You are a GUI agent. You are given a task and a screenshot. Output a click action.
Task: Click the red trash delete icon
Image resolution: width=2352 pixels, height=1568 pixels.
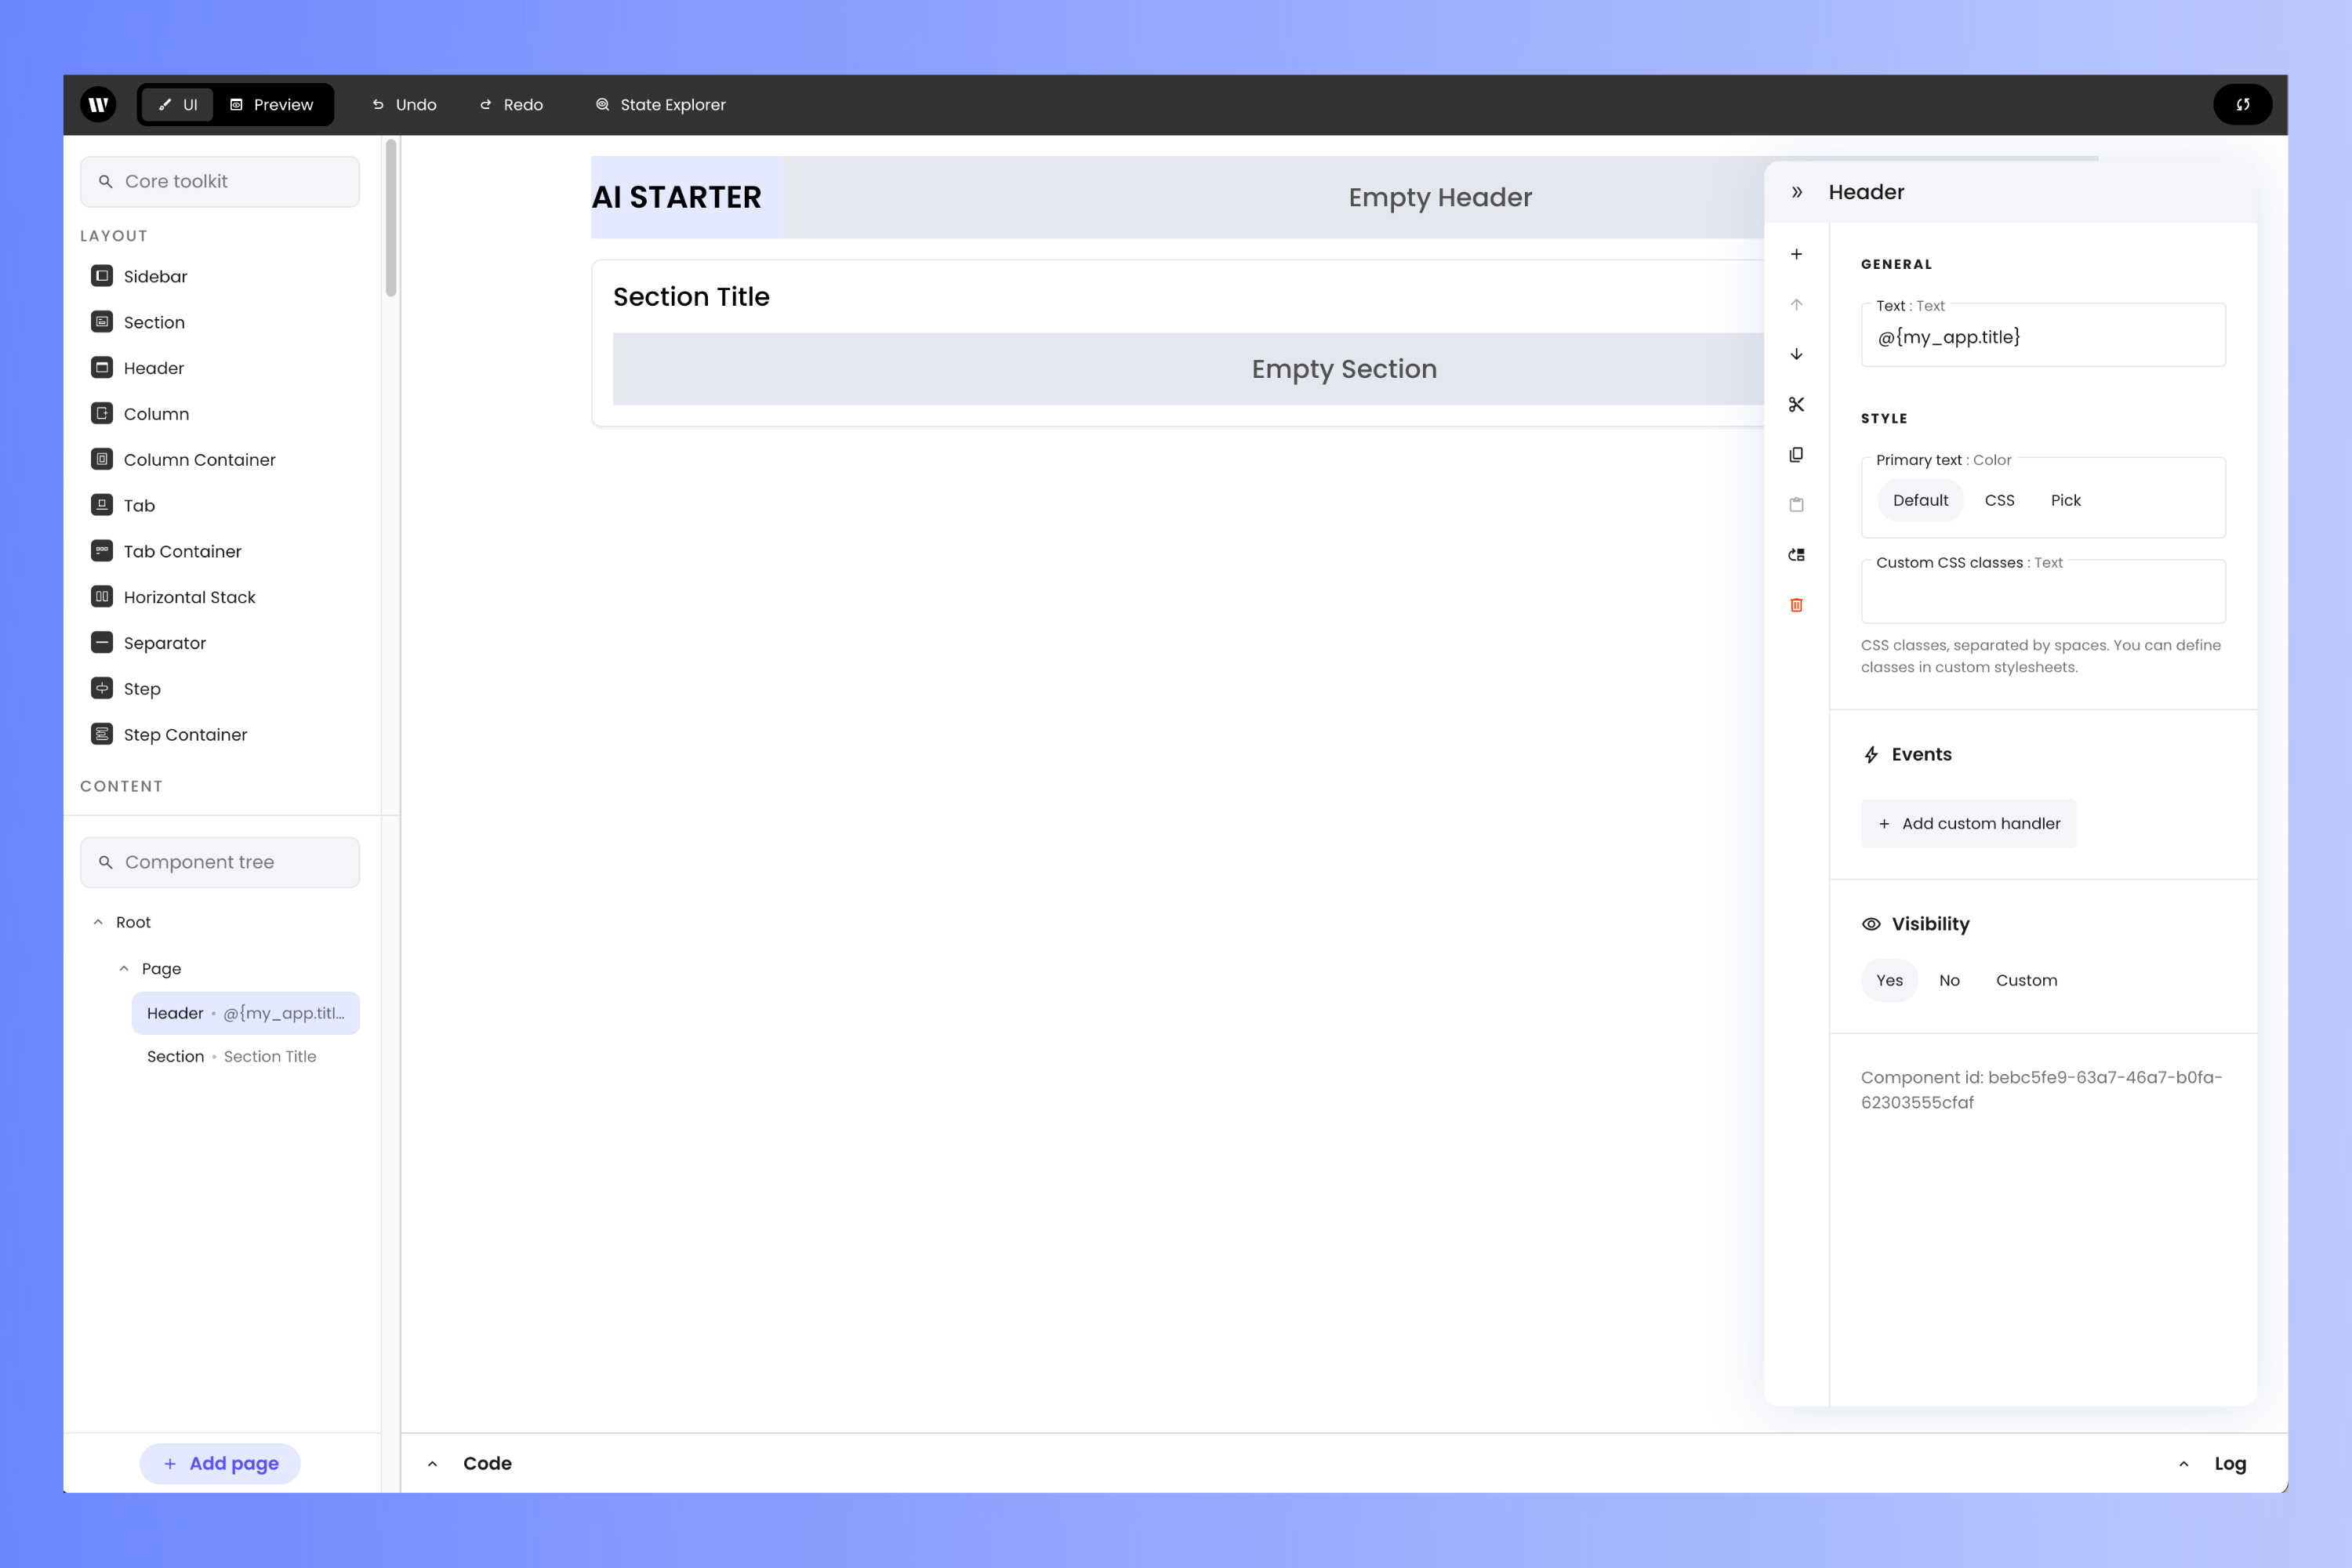(1796, 605)
